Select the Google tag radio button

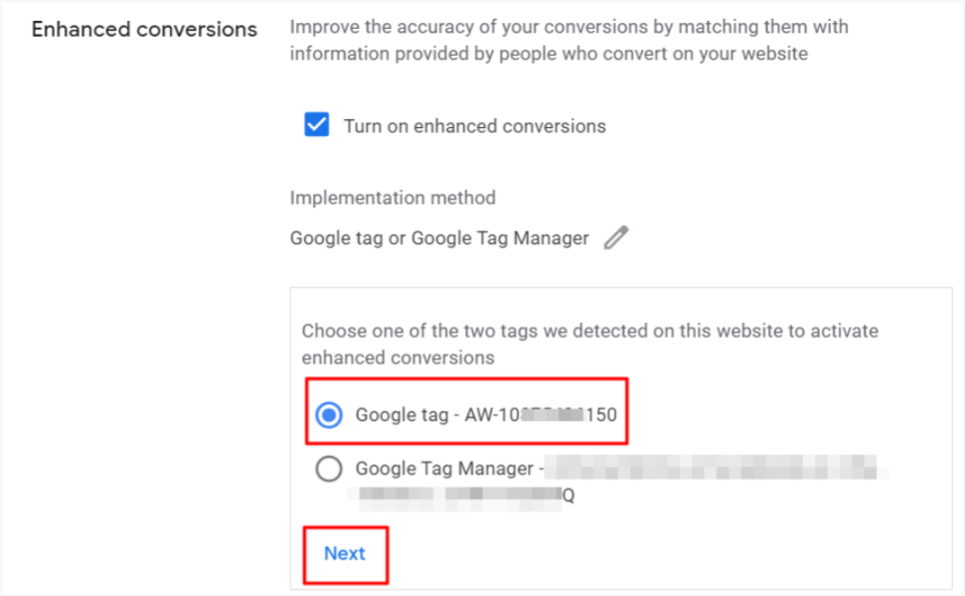pos(329,415)
